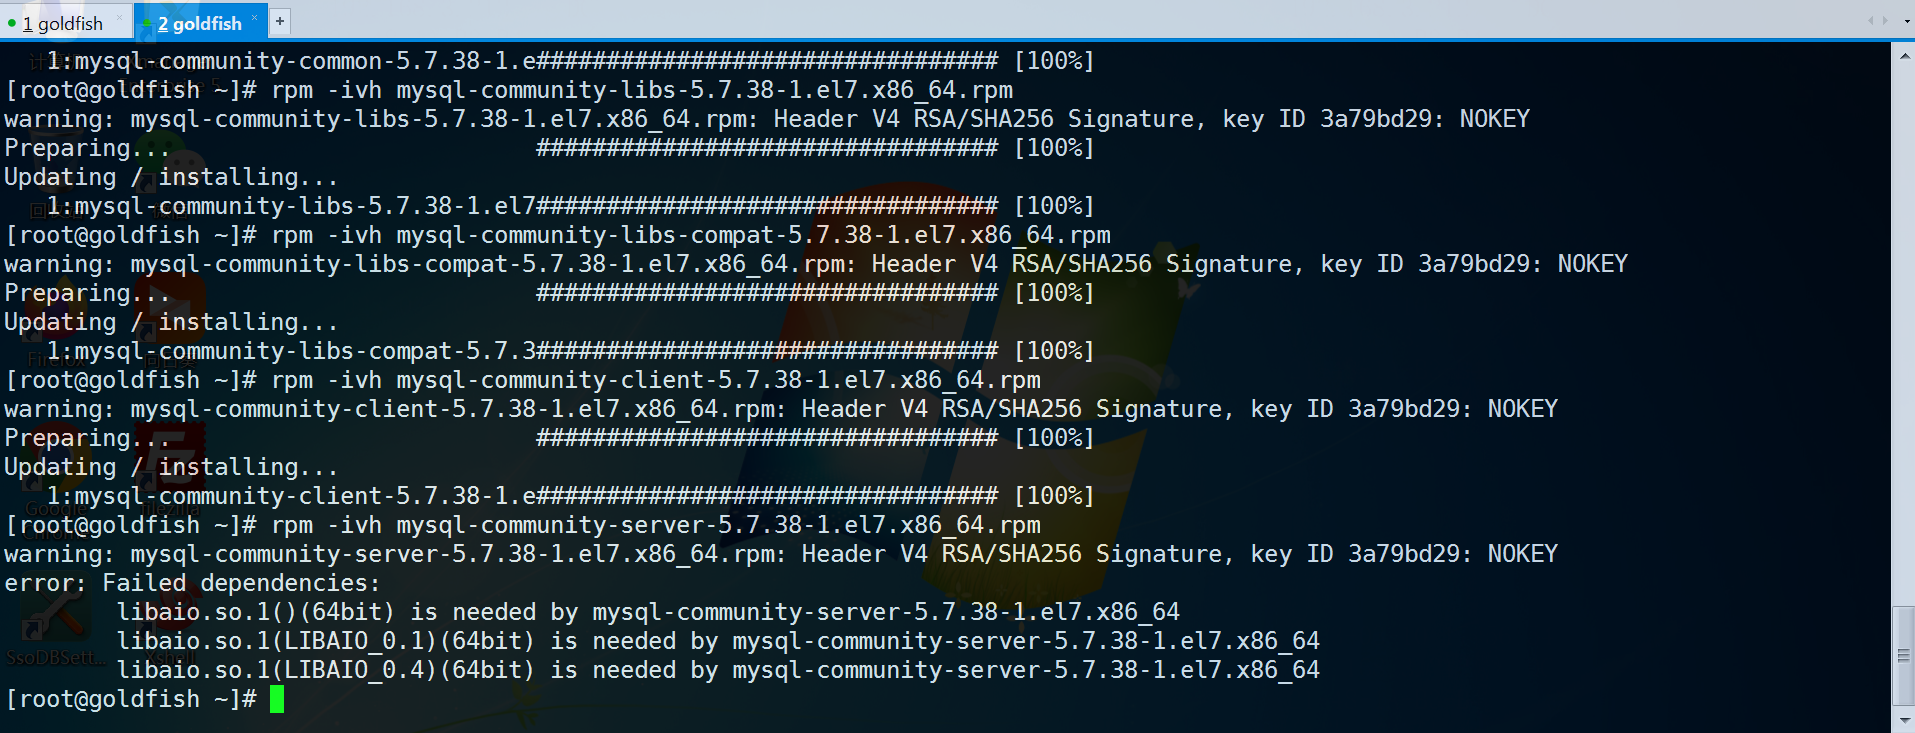This screenshot has height=733, width=1915.
Task: Click the scrollbar track above the thumb
Action: click(x=1904, y=330)
